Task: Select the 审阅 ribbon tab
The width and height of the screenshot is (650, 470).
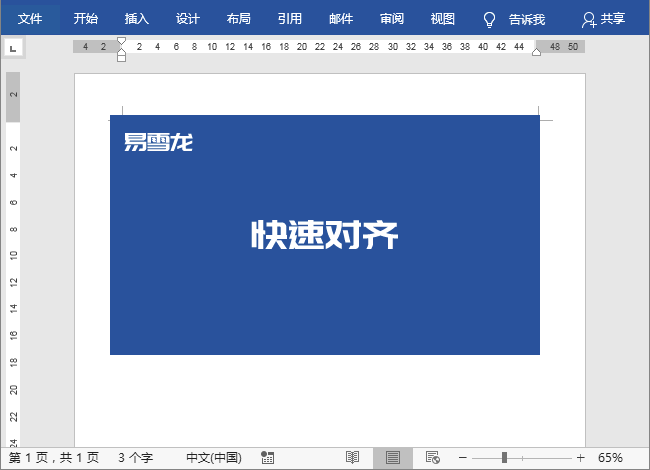Action: coord(392,19)
